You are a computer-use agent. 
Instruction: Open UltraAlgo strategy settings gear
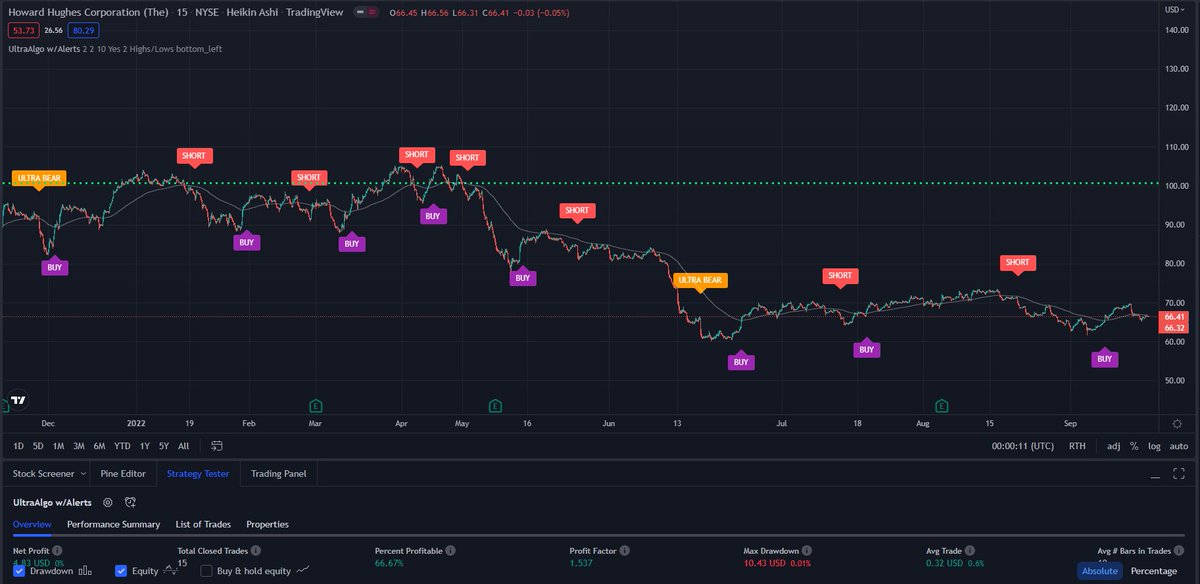(x=108, y=502)
